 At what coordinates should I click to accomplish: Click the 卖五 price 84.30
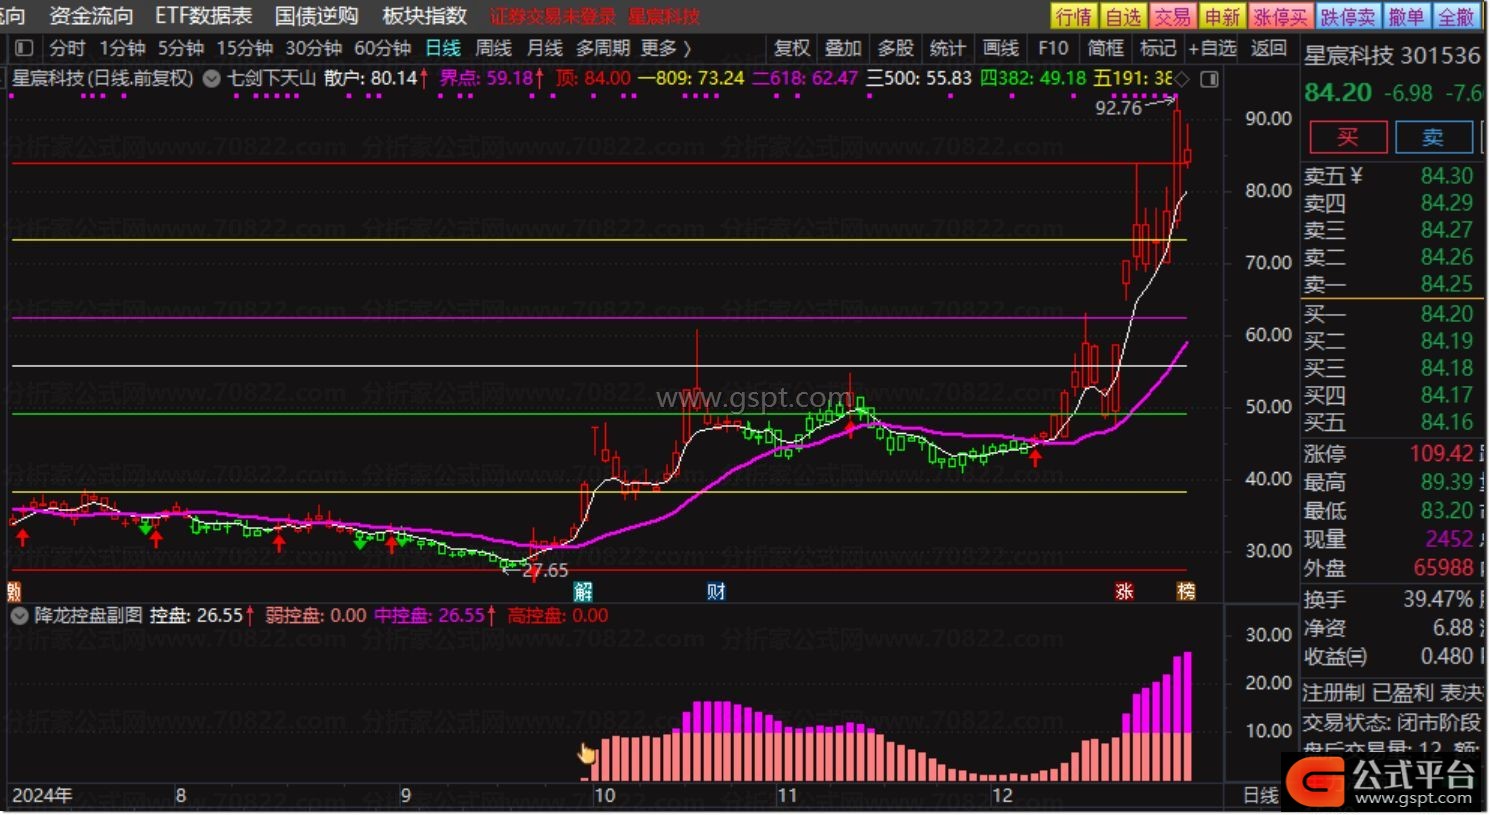[1447, 176]
